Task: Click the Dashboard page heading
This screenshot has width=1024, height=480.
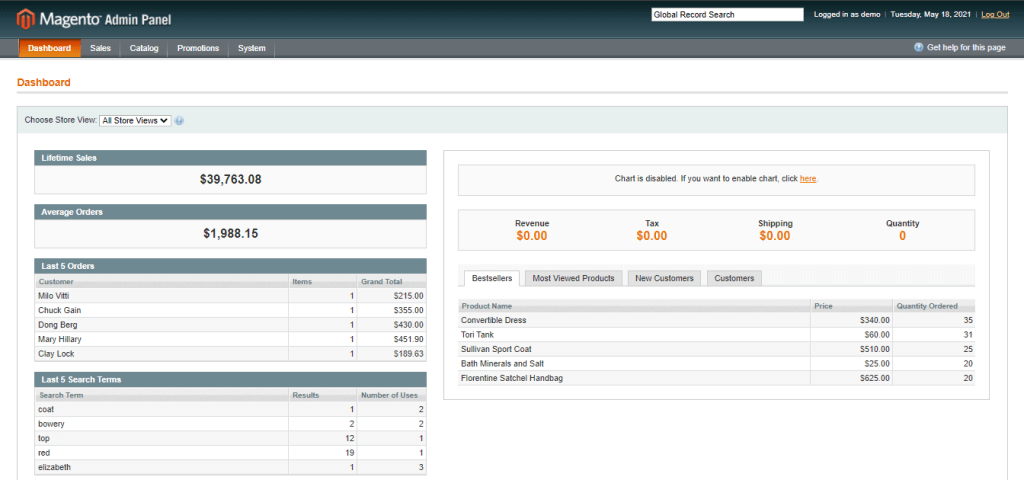Action: click(x=44, y=83)
